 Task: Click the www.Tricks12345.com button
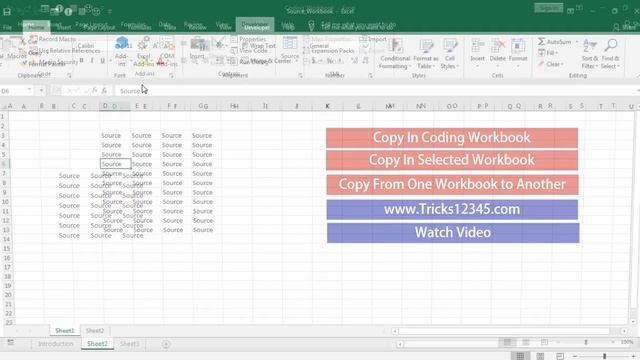pos(452,209)
